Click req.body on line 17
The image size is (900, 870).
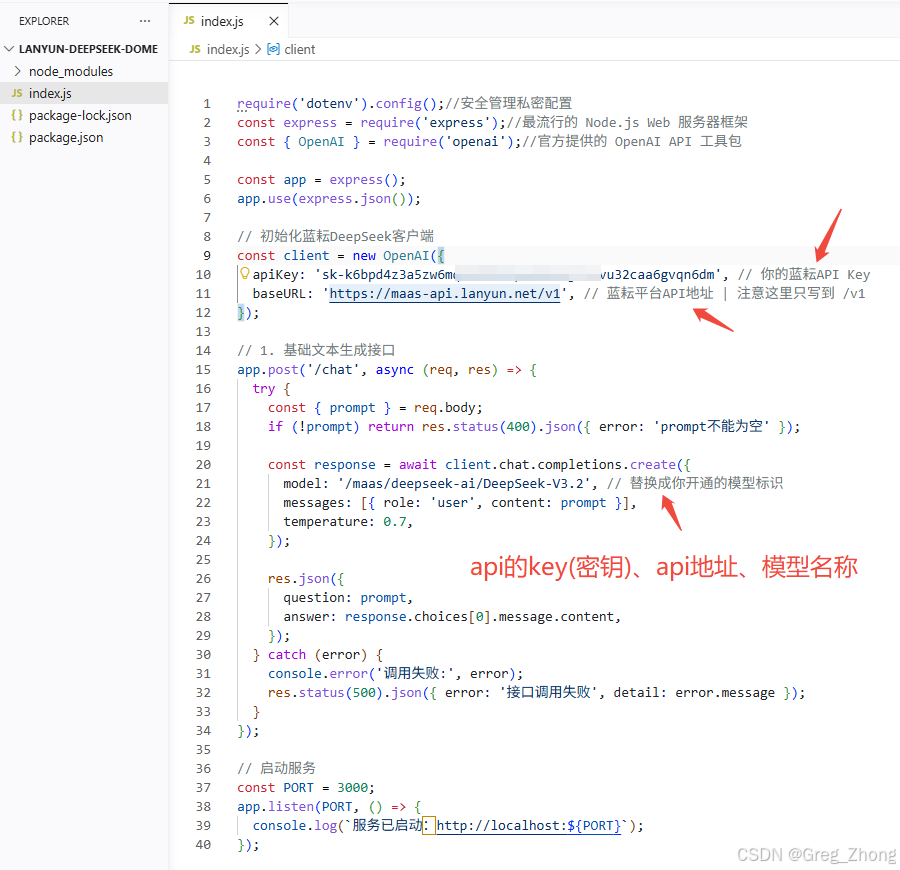click(x=444, y=407)
